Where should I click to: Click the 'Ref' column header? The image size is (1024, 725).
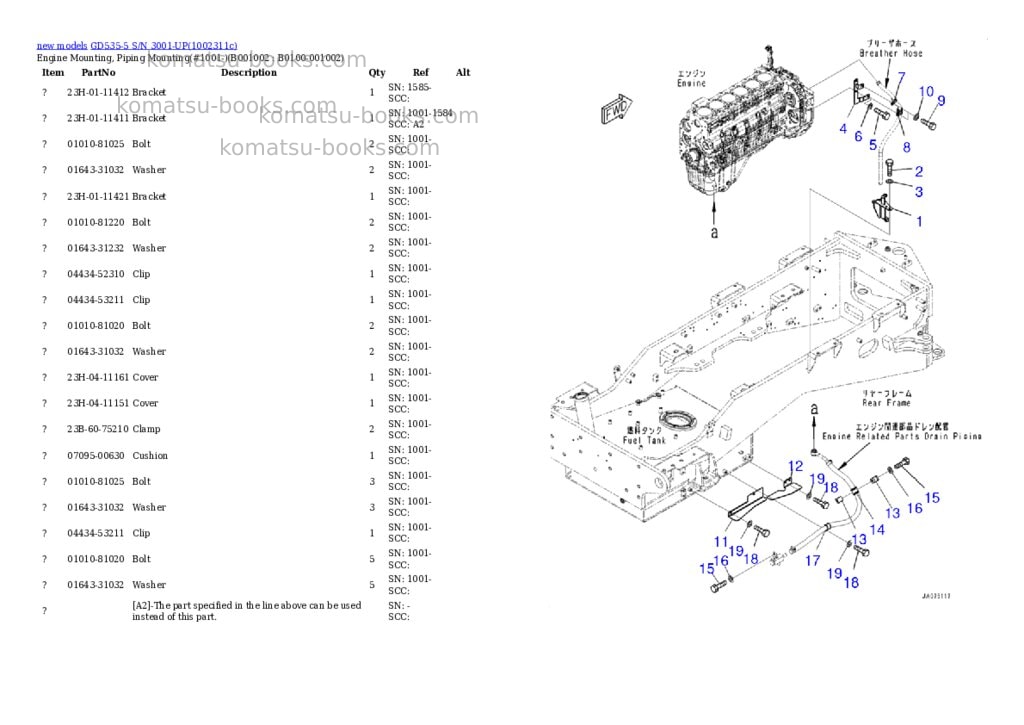[x=421, y=72]
